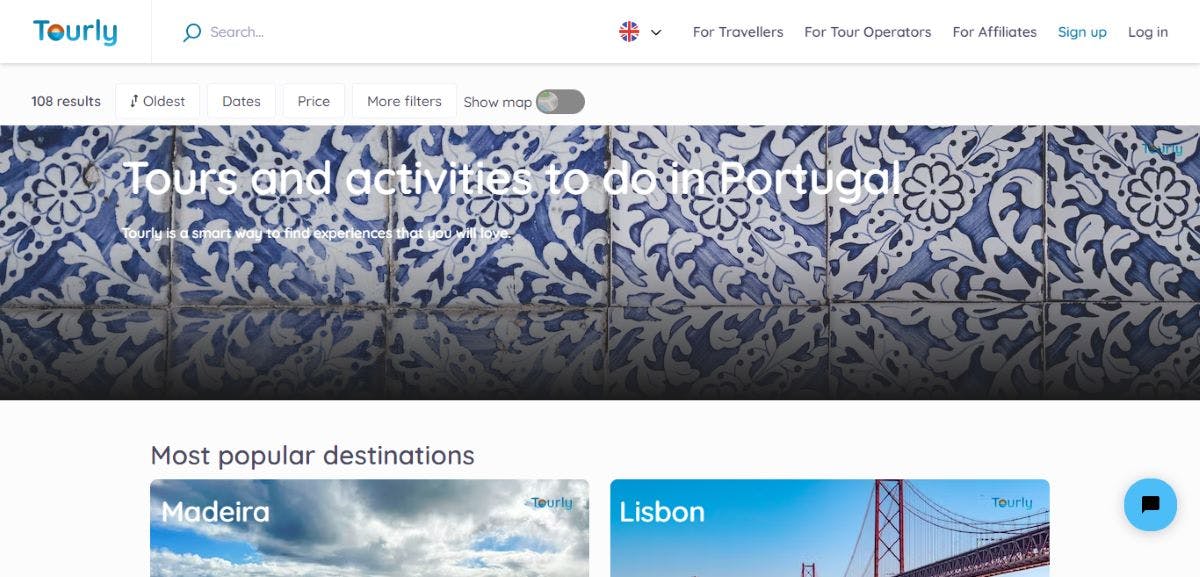Click the UK flag language icon

(x=629, y=32)
